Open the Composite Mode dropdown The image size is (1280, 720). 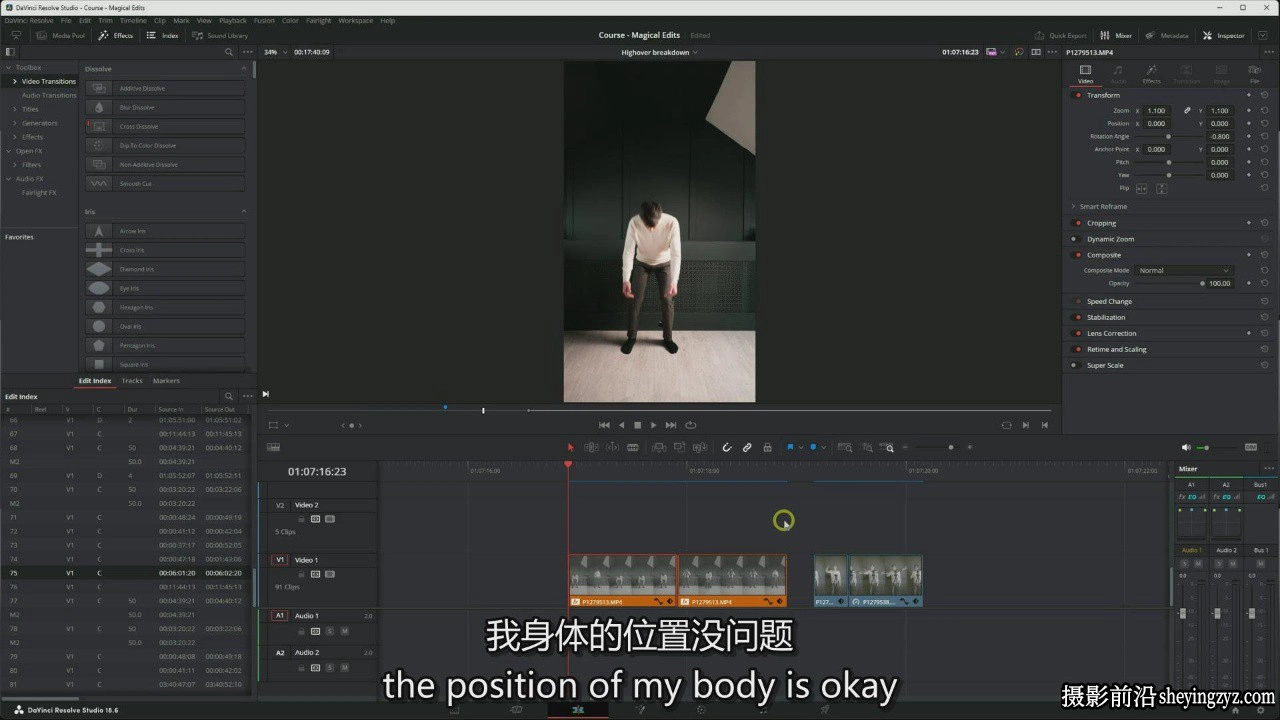1184,270
